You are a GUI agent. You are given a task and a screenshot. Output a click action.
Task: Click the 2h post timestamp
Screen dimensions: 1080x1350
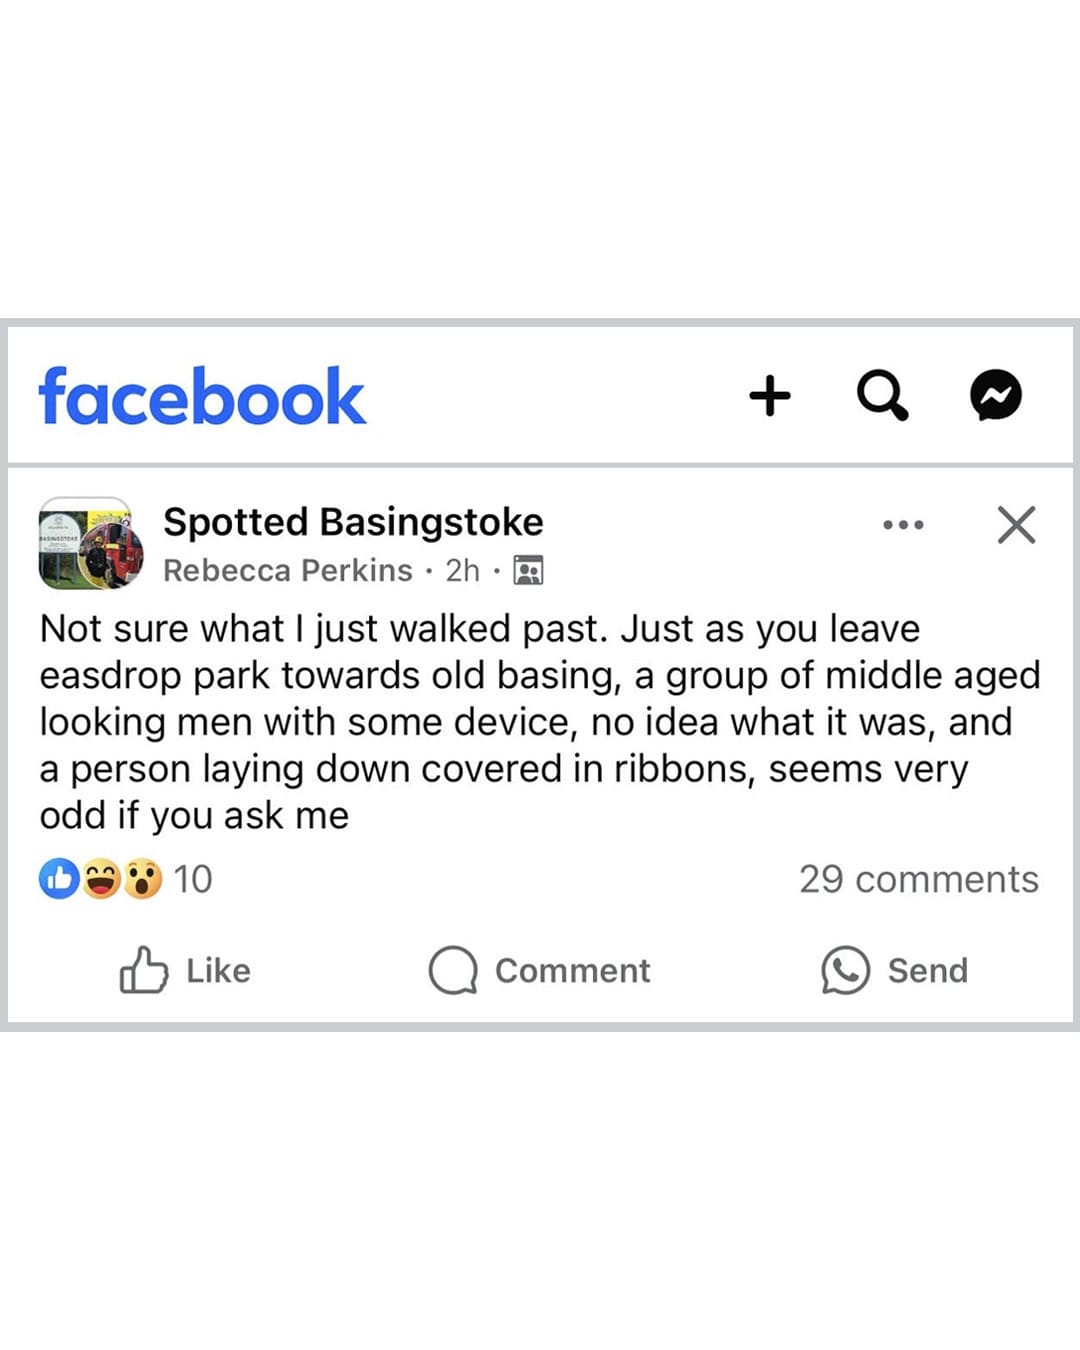click(x=462, y=570)
